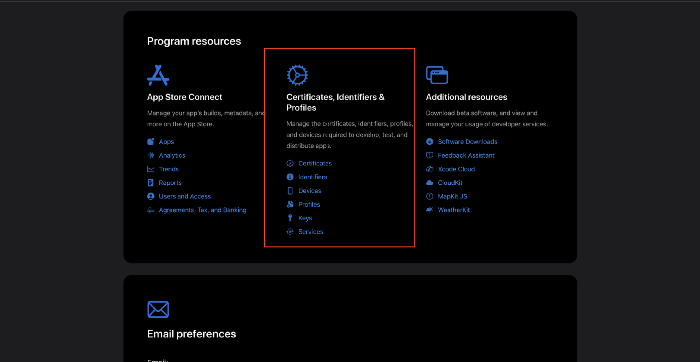This screenshot has height=362, width=700.
Task: Click the download icon beside Software Downloads
Action: [x=429, y=141]
